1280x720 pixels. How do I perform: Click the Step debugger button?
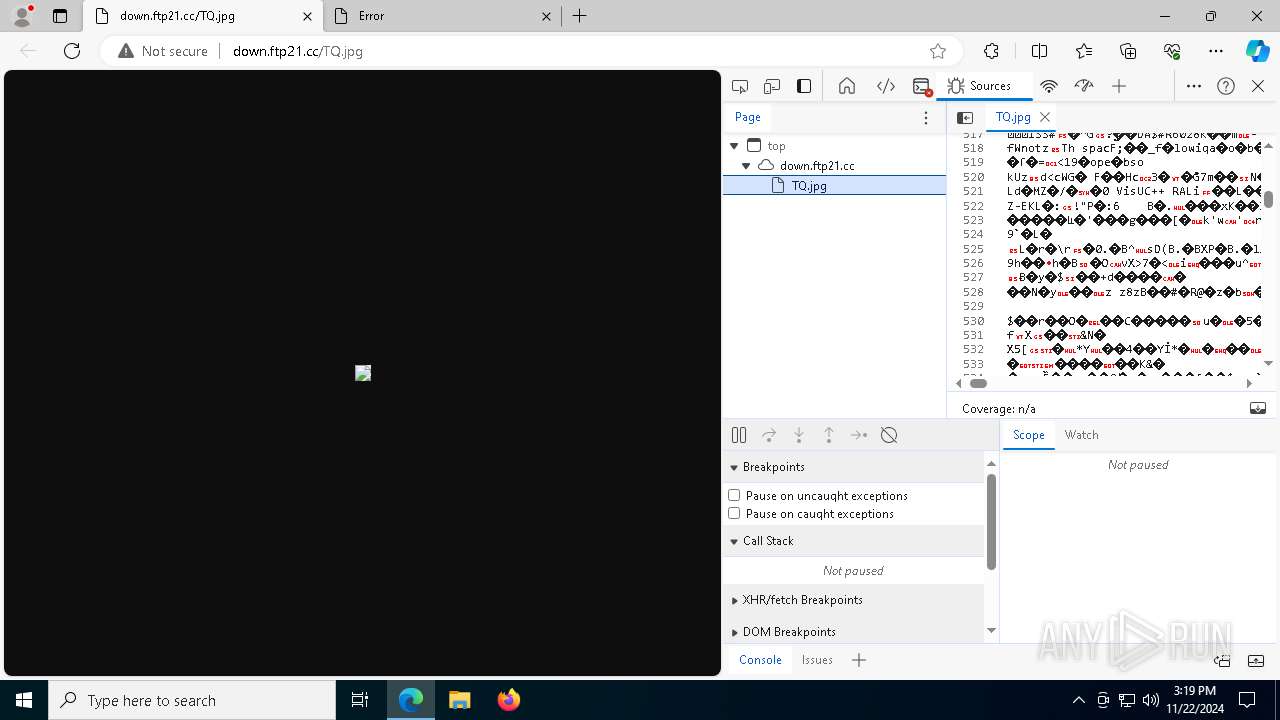(859, 435)
